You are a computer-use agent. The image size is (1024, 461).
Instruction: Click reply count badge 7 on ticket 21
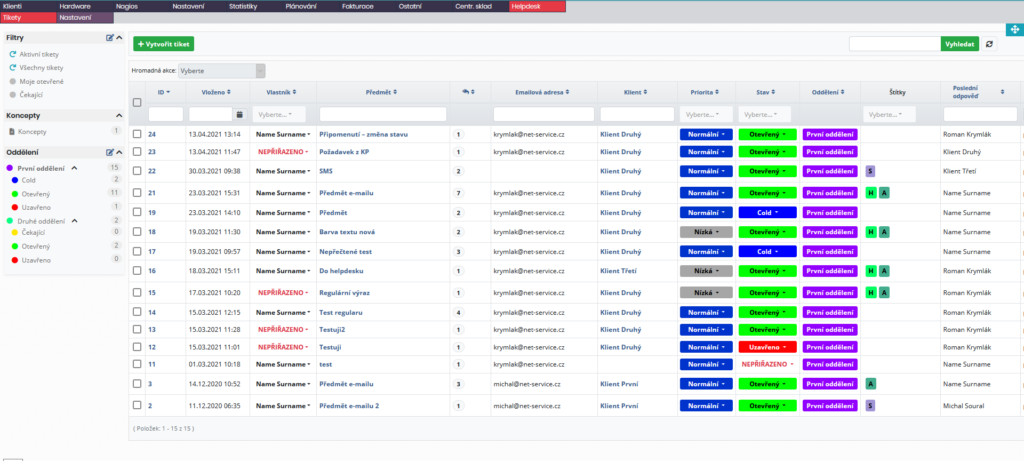[459, 193]
